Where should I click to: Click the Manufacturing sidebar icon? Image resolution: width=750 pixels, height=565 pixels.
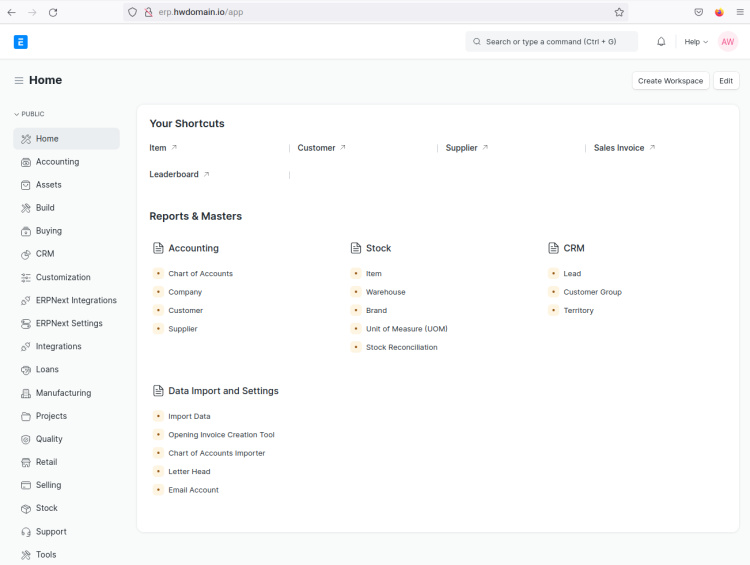26,393
